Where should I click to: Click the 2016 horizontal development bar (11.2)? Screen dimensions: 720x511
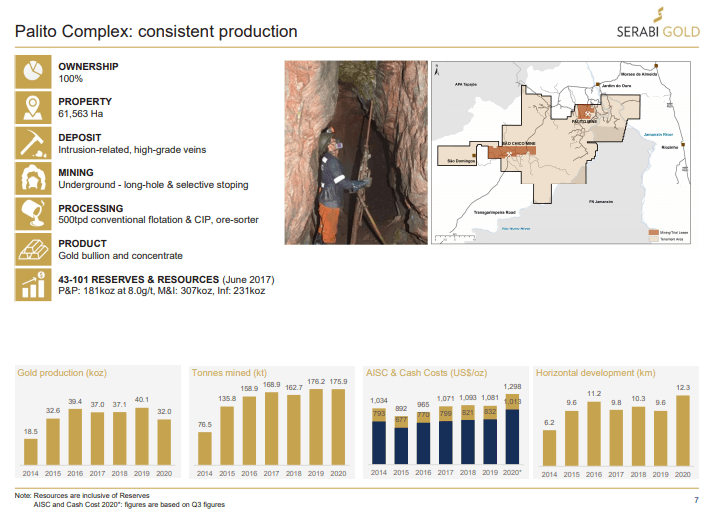click(594, 434)
